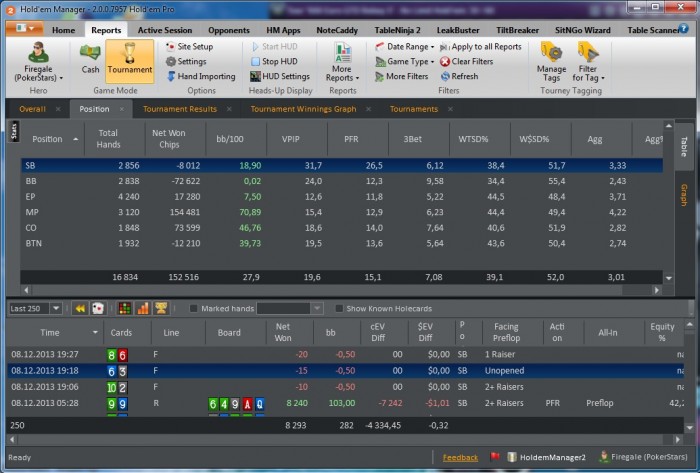Sort by the Position column header

click(x=53, y=139)
